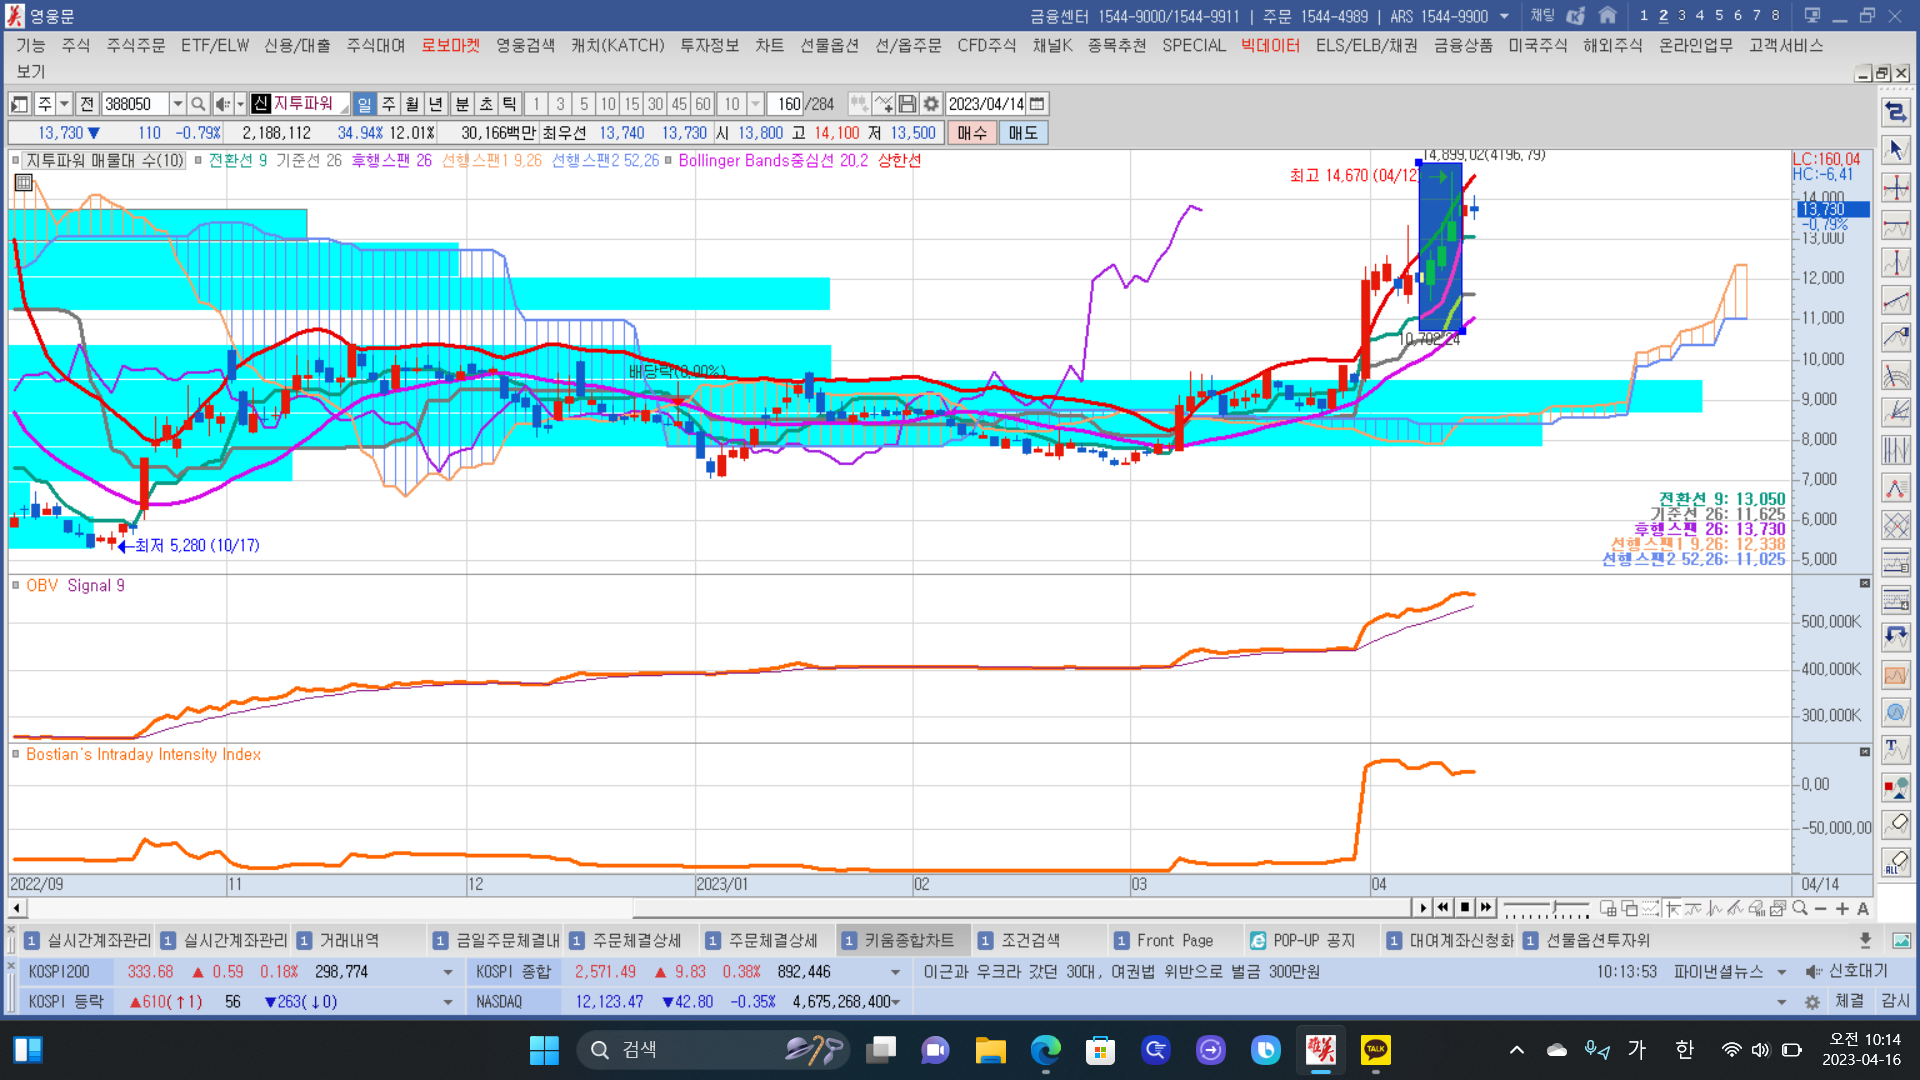Click the plus zoom-in icon below chart
The width and height of the screenshot is (1920, 1080).
[1842, 908]
